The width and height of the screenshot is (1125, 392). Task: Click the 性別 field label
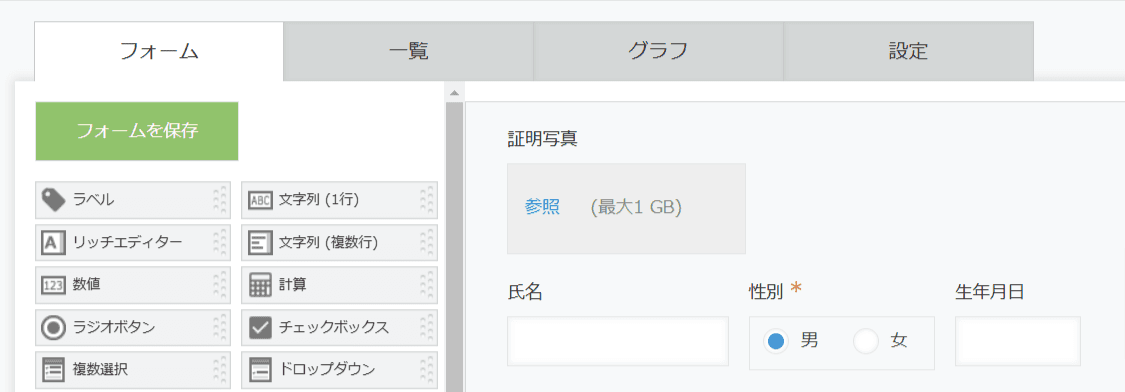click(x=766, y=291)
